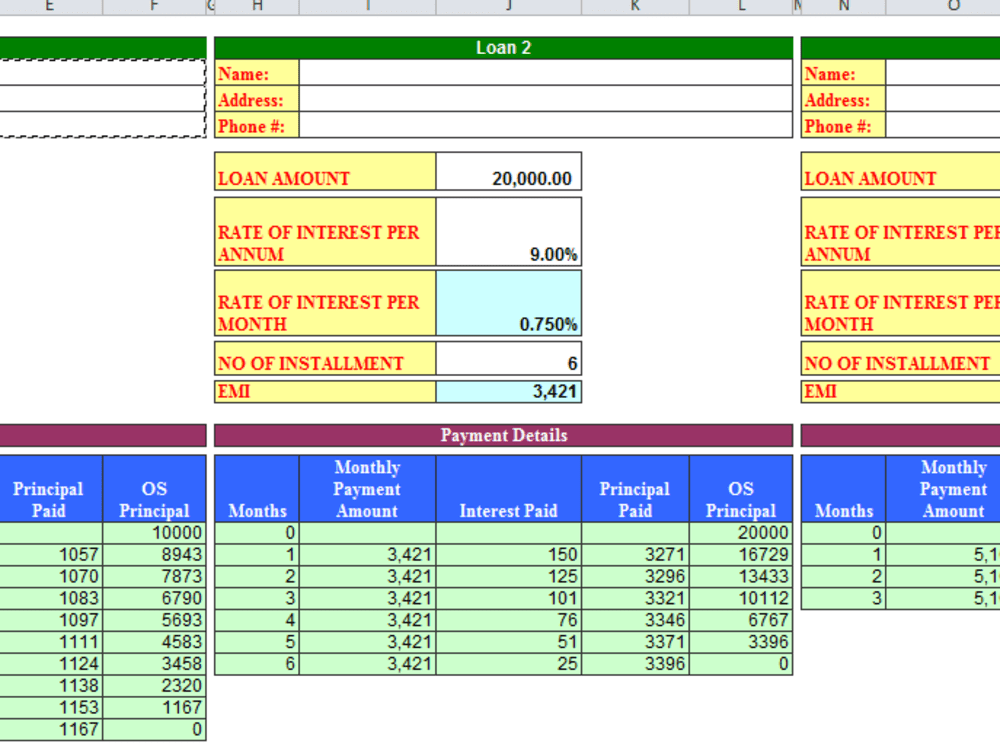Click the Loan 2 Months column header

pyautogui.click(x=257, y=489)
